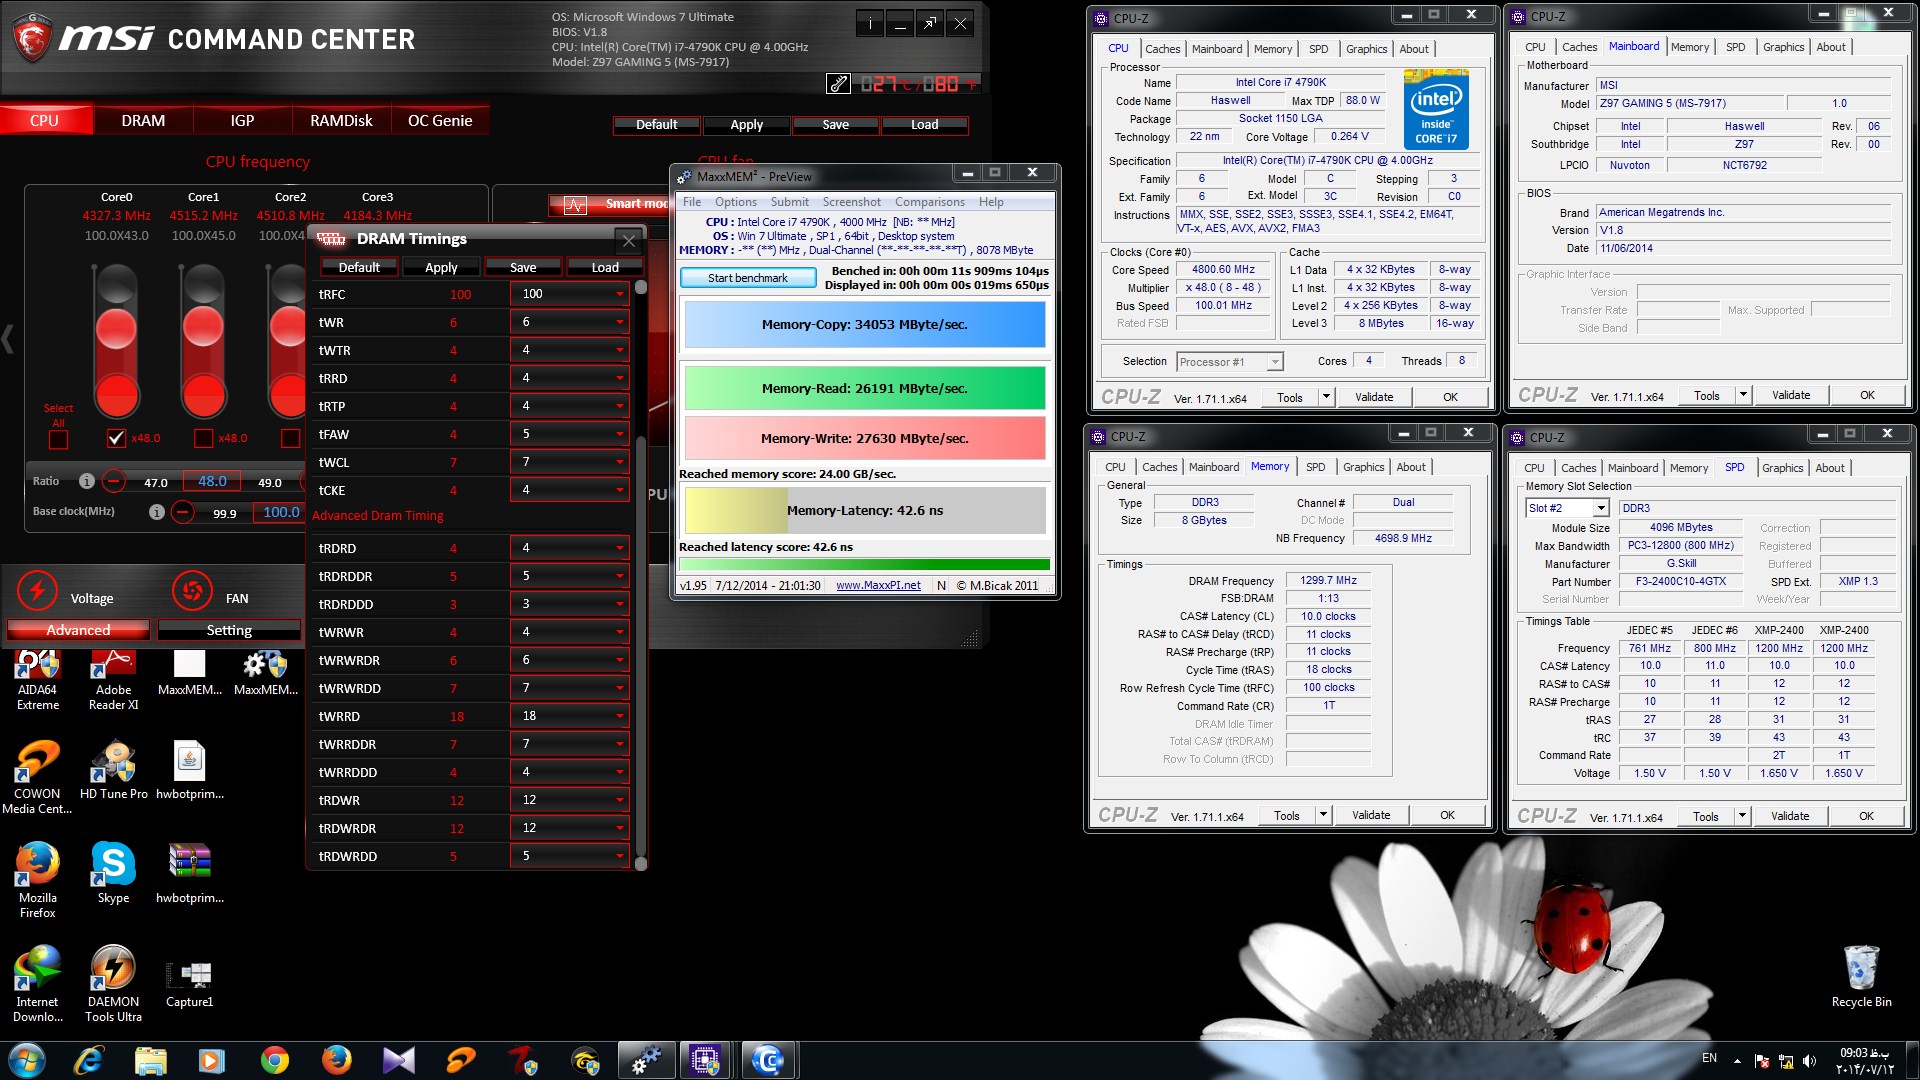1920x1080 pixels.
Task: Open the tFAW value dropdown
Action: click(x=569, y=434)
